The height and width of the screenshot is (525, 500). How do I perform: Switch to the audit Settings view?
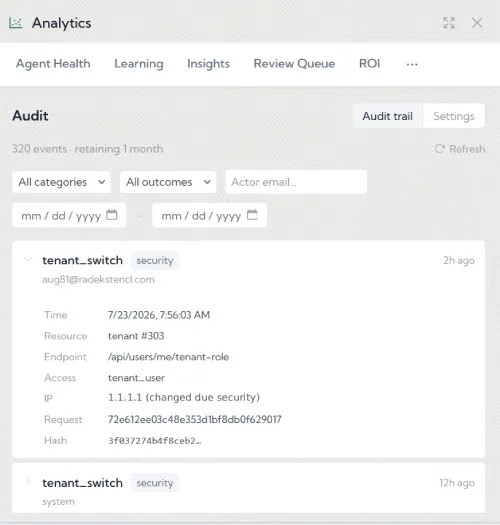[454, 116]
